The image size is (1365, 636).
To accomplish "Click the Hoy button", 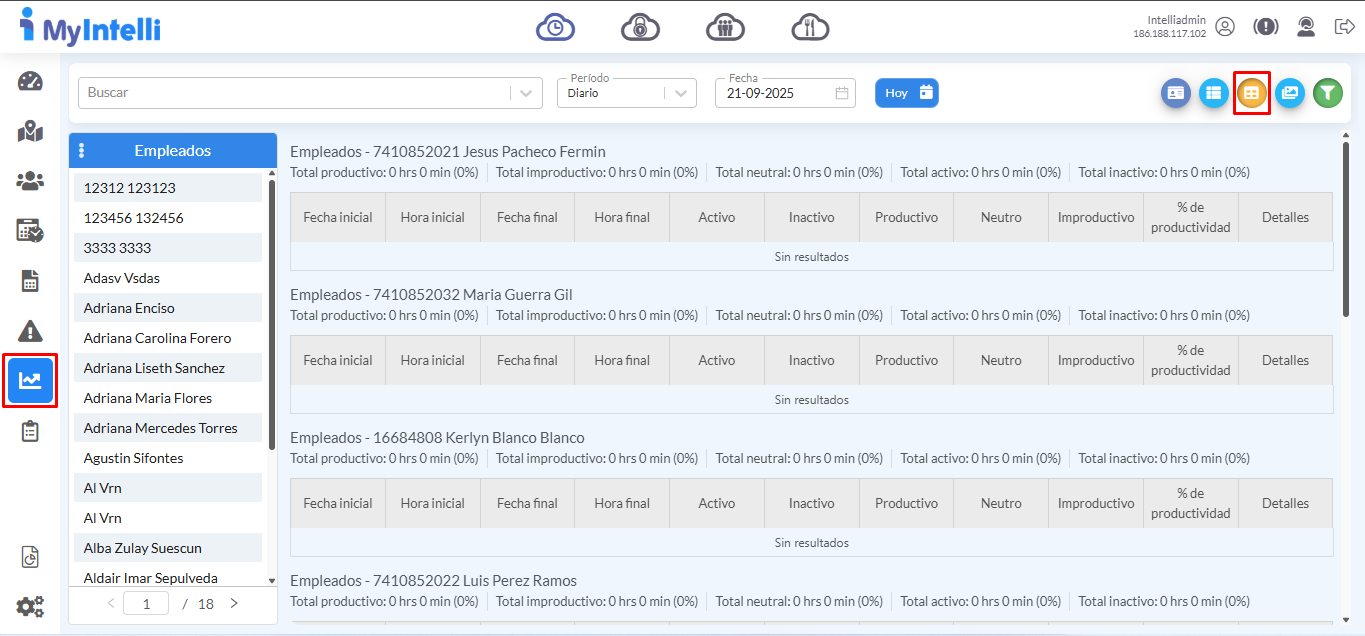I will coord(906,93).
